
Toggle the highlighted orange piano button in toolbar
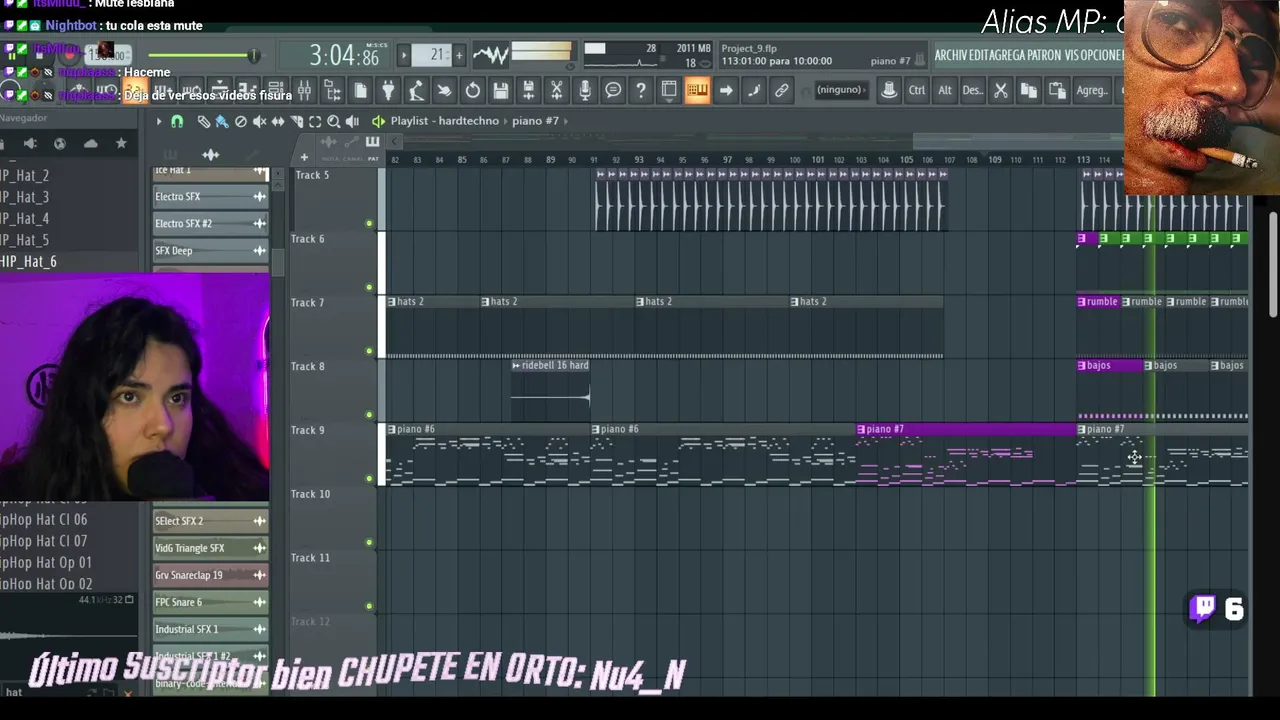pos(697,91)
